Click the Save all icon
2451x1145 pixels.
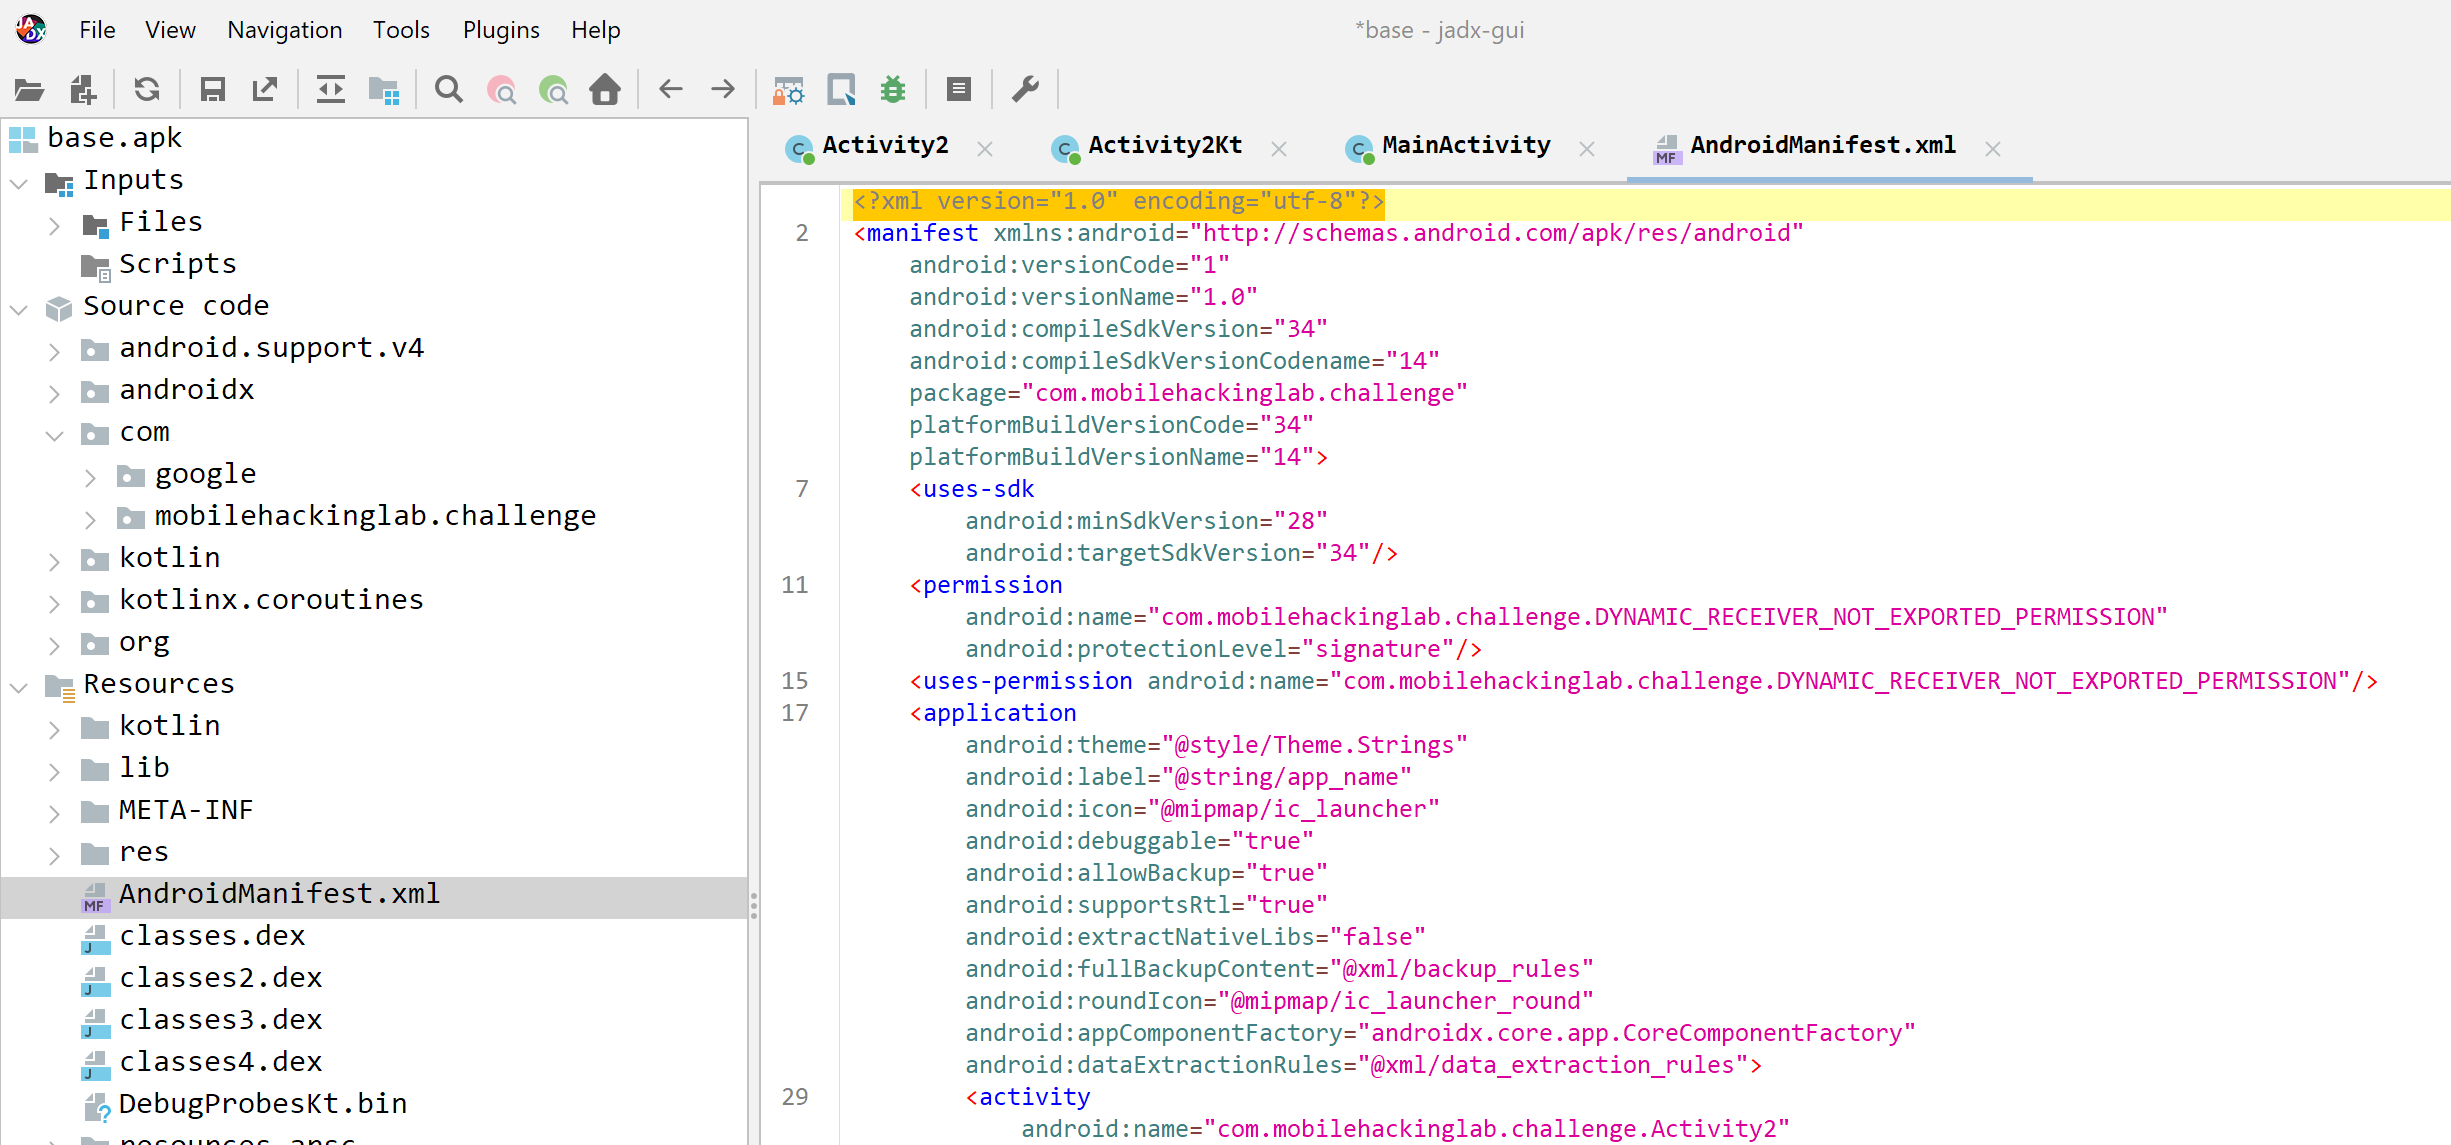click(x=212, y=90)
